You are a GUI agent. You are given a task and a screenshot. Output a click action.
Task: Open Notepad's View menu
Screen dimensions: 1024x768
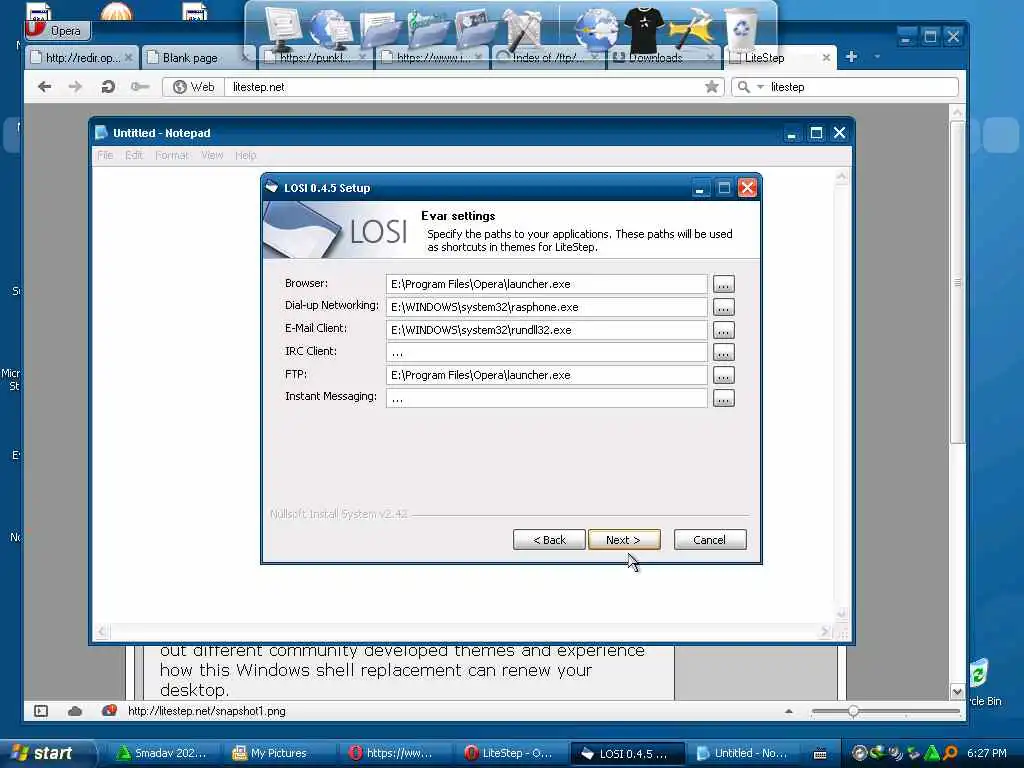pos(212,155)
